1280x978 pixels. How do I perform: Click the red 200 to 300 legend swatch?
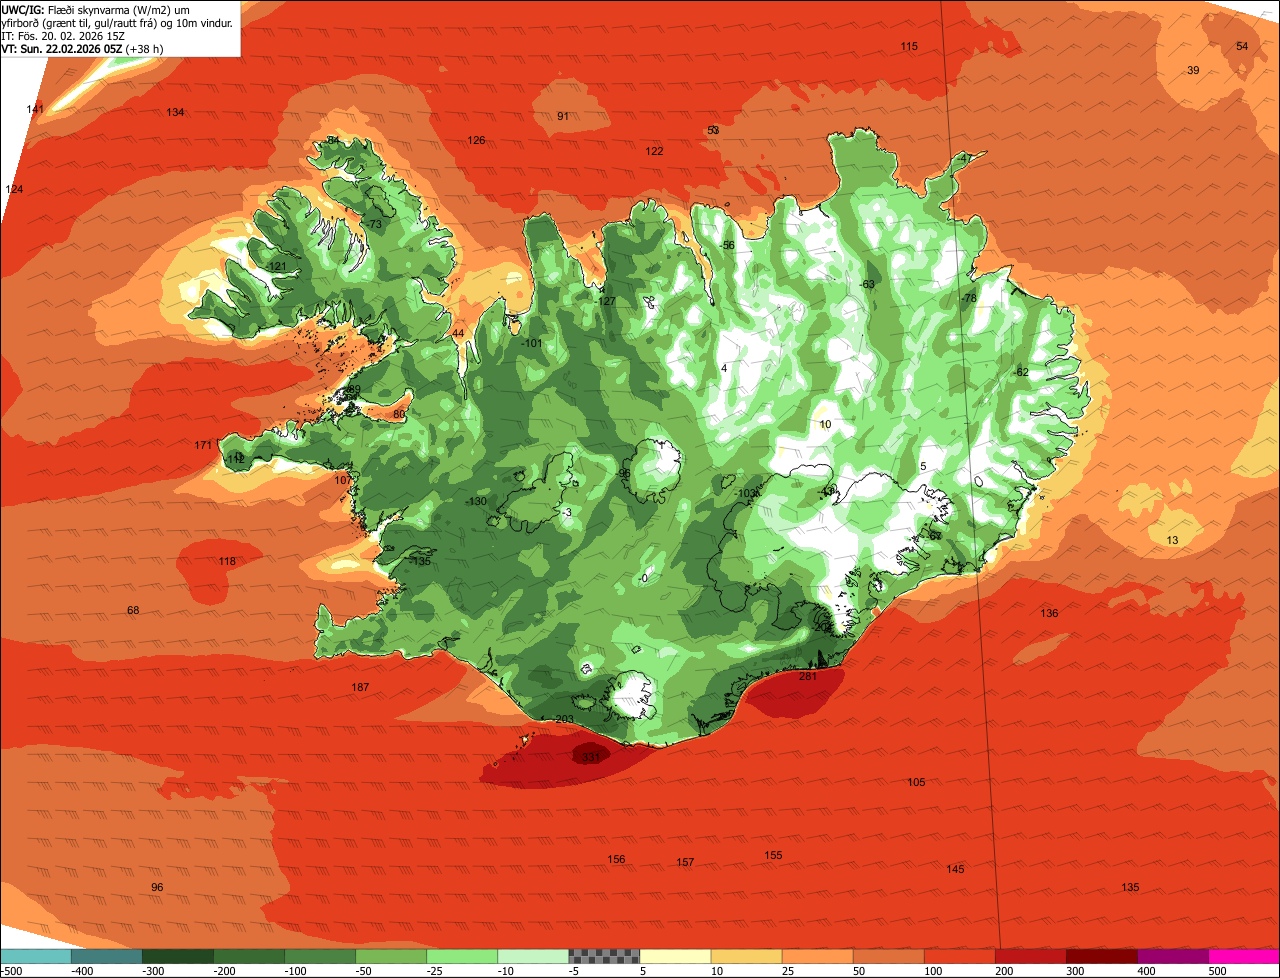tap(1030, 956)
